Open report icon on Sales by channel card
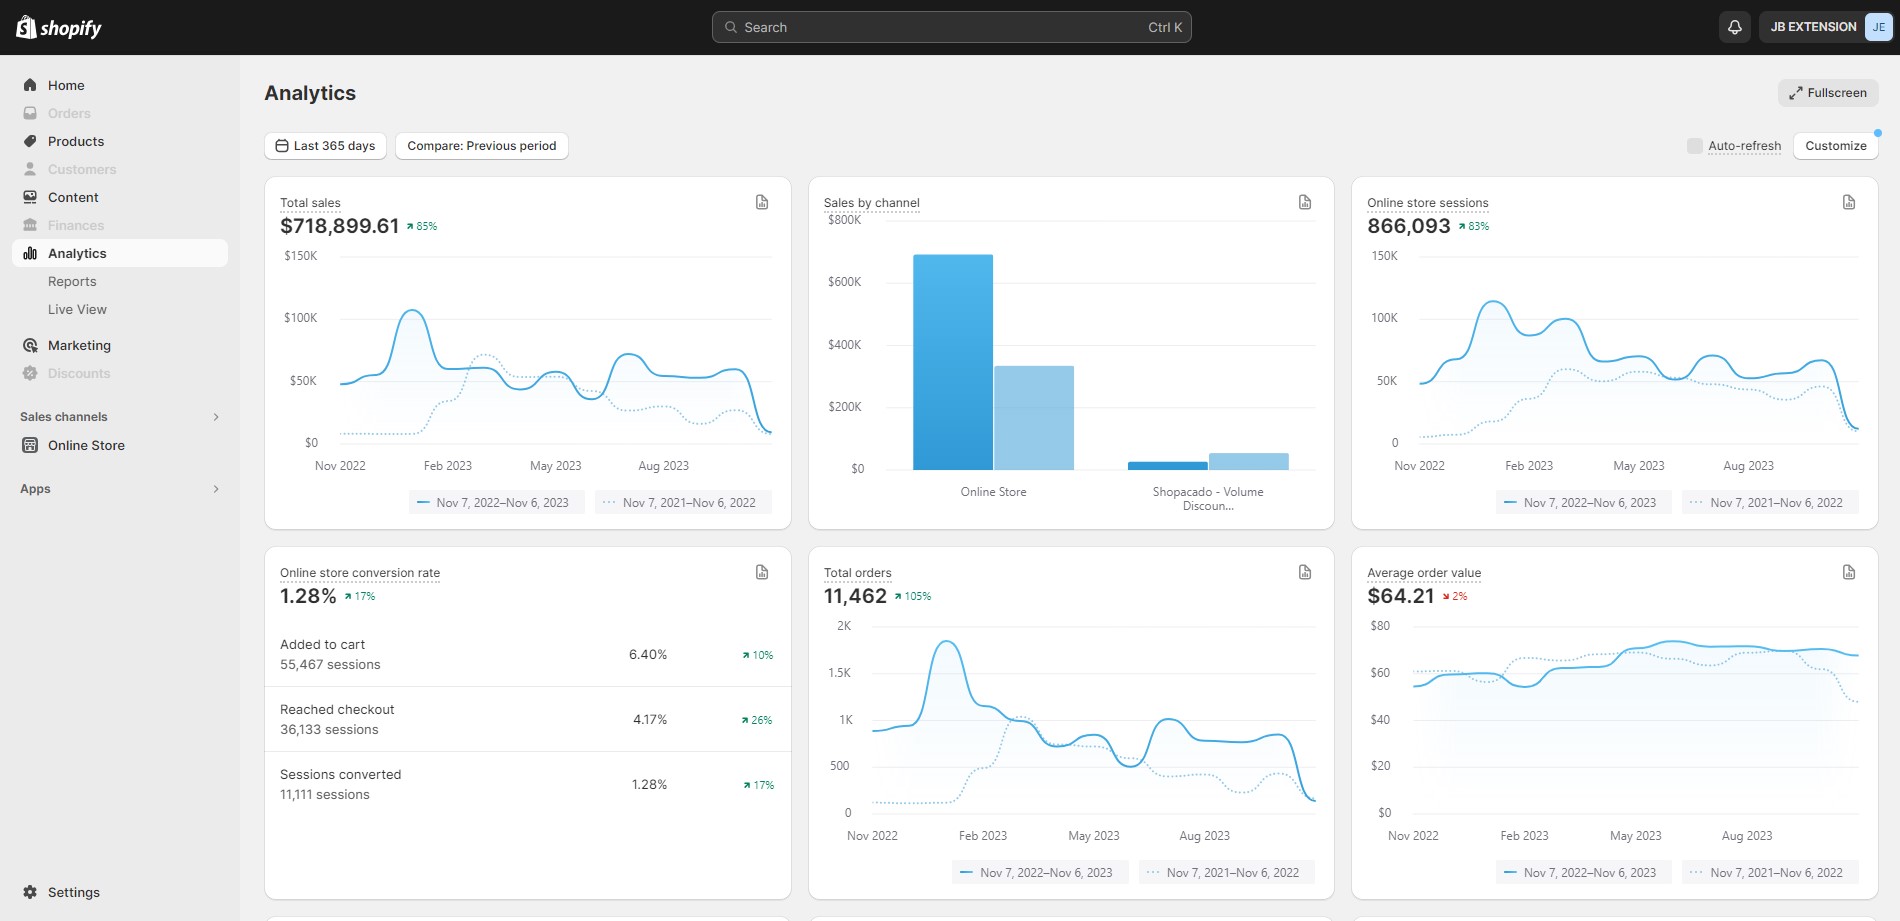Image resolution: width=1900 pixels, height=921 pixels. click(x=1305, y=202)
